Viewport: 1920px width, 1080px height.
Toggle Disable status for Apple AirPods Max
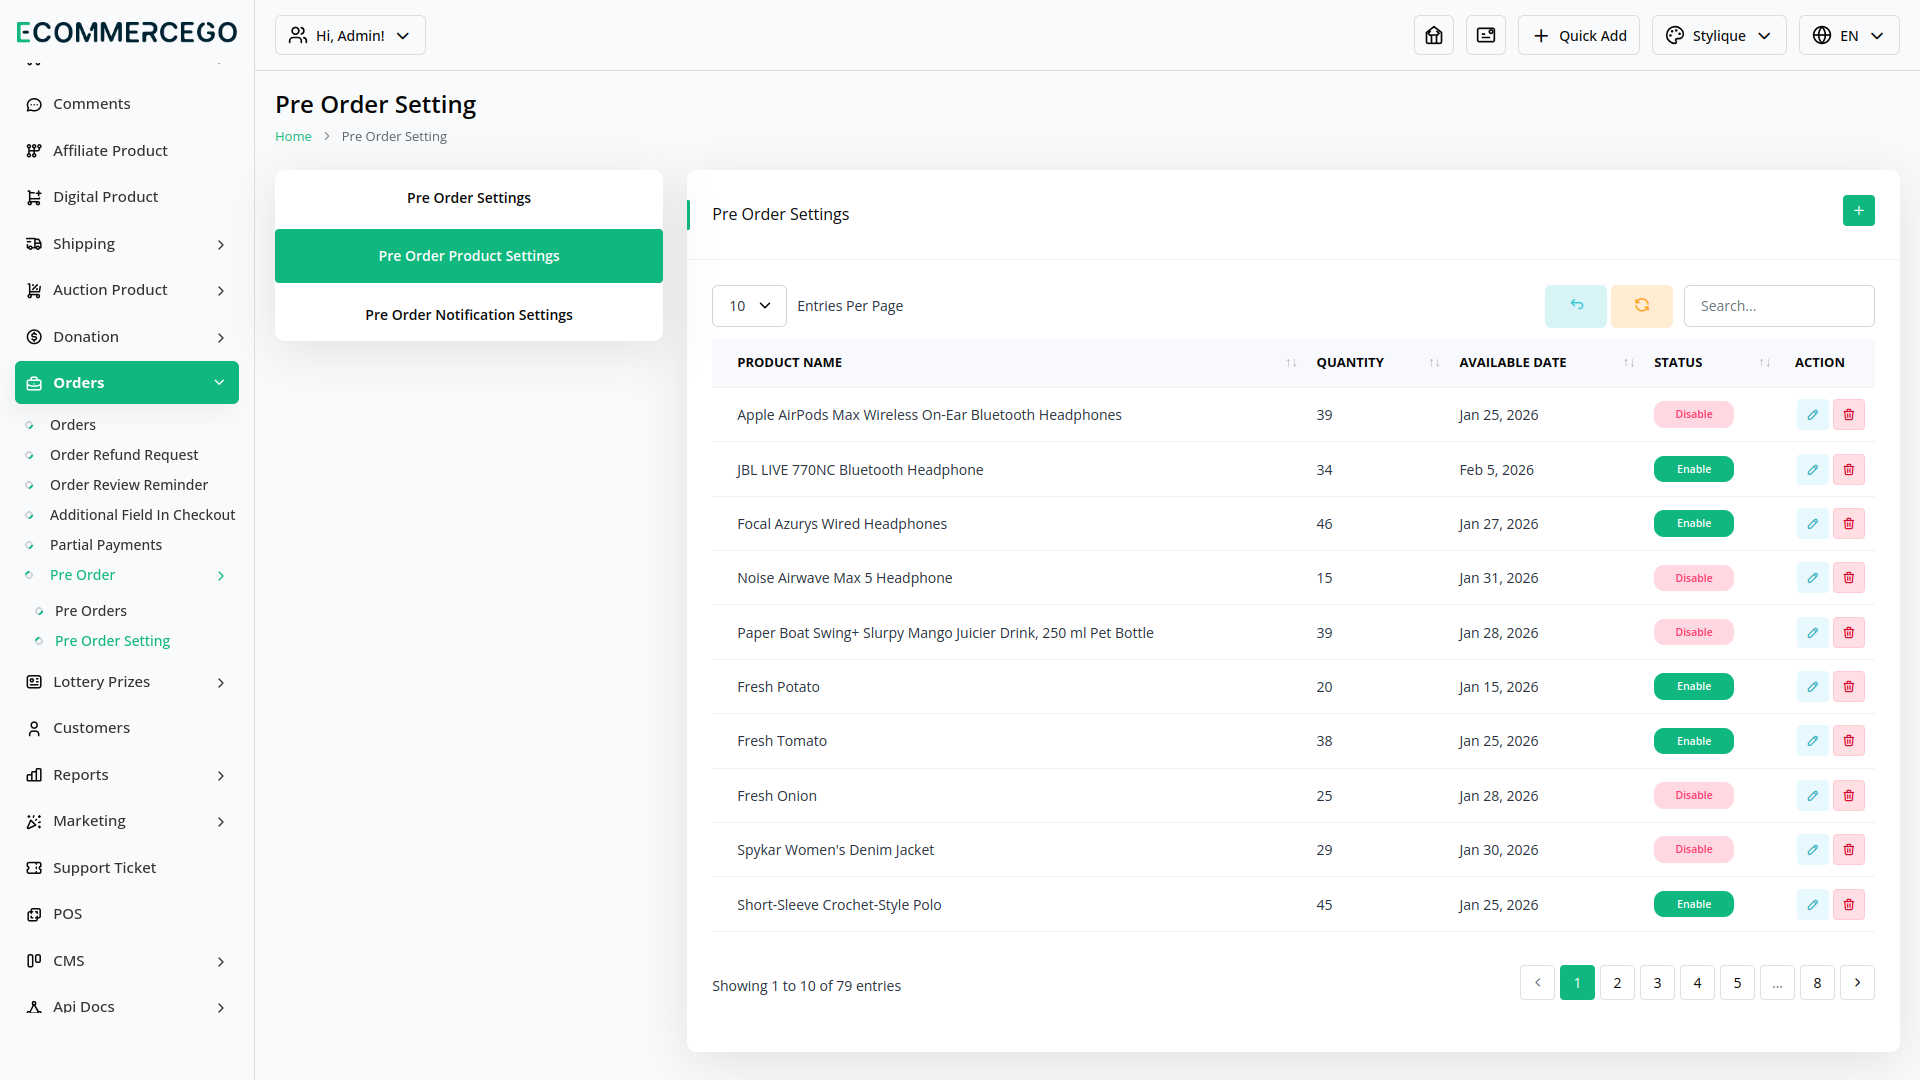[x=1693, y=415]
